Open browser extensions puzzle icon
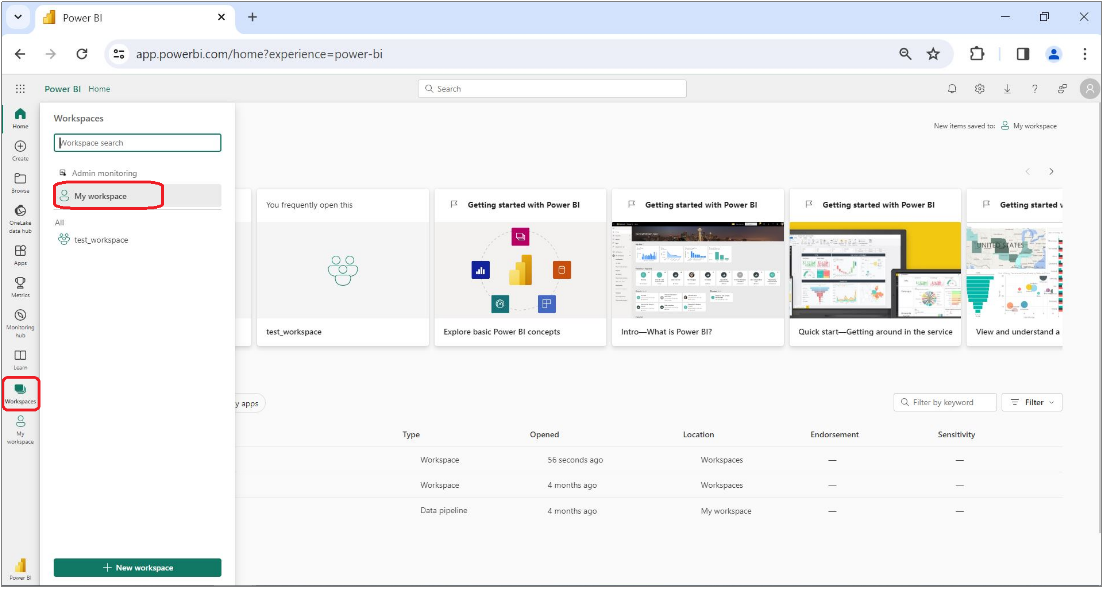The width and height of the screenshot is (1105, 590). pos(977,54)
